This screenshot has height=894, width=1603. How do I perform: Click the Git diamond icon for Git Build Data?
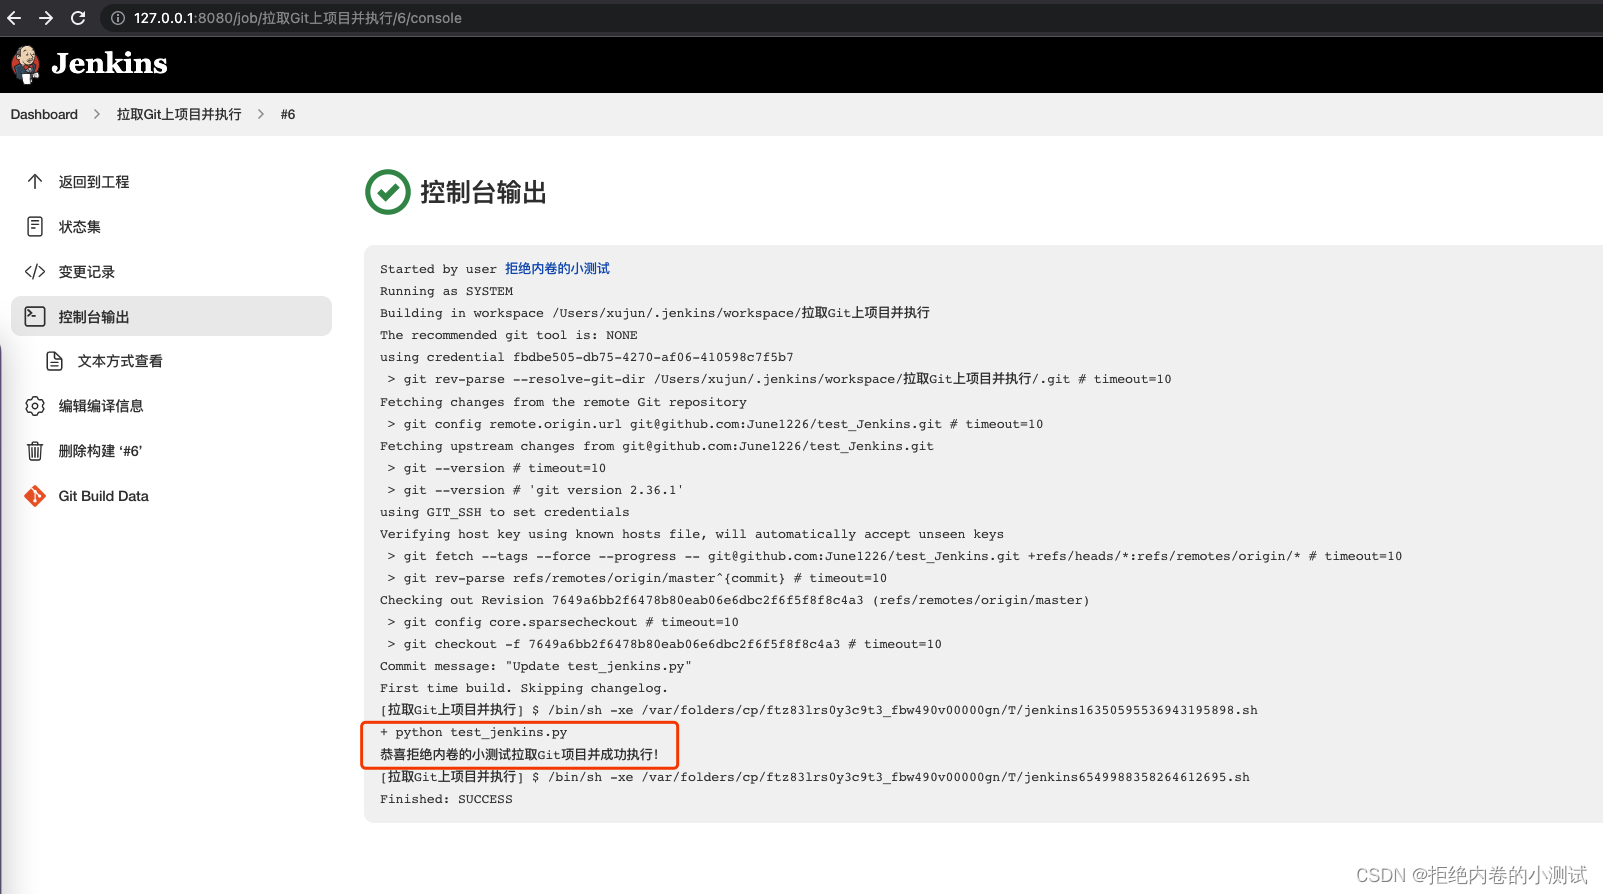coord(35,496)
